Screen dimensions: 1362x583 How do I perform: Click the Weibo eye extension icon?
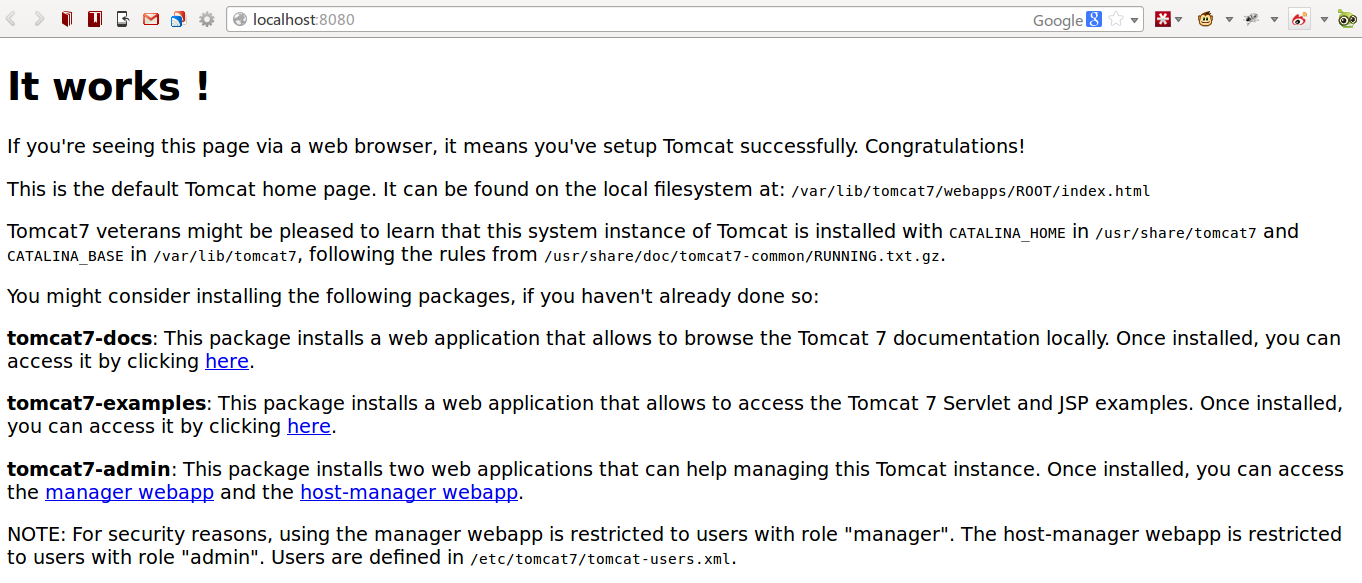click(1299, 19)
